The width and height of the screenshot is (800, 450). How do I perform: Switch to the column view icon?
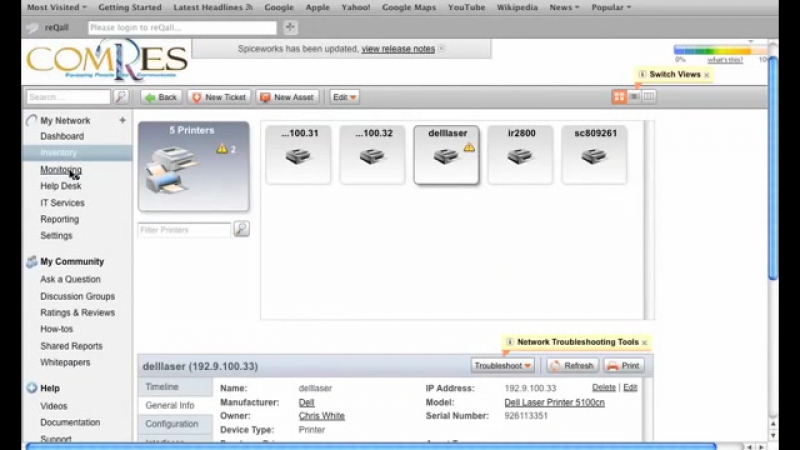[x=648, y=96]
